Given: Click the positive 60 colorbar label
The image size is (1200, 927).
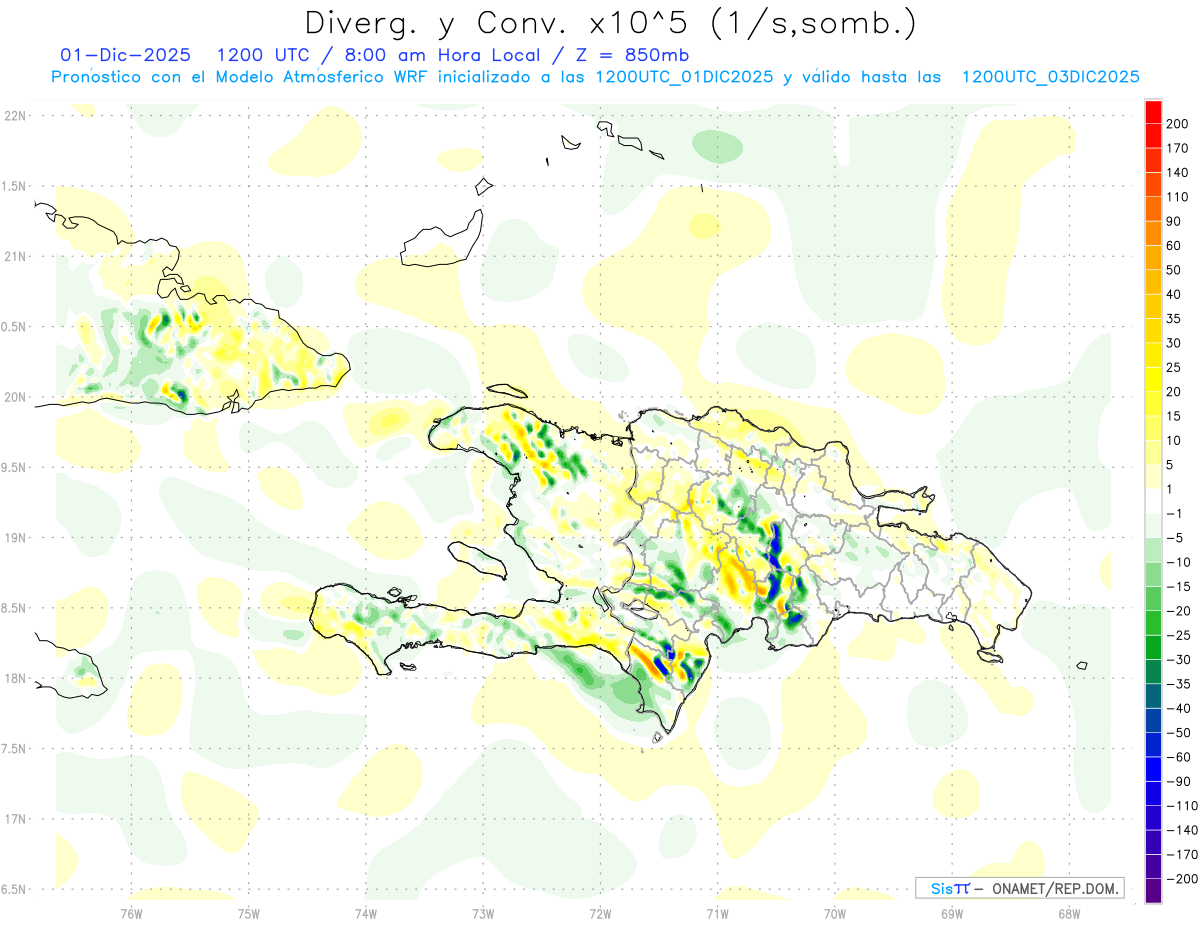Looking at the screenshot, I should [x=1174, y=246].
